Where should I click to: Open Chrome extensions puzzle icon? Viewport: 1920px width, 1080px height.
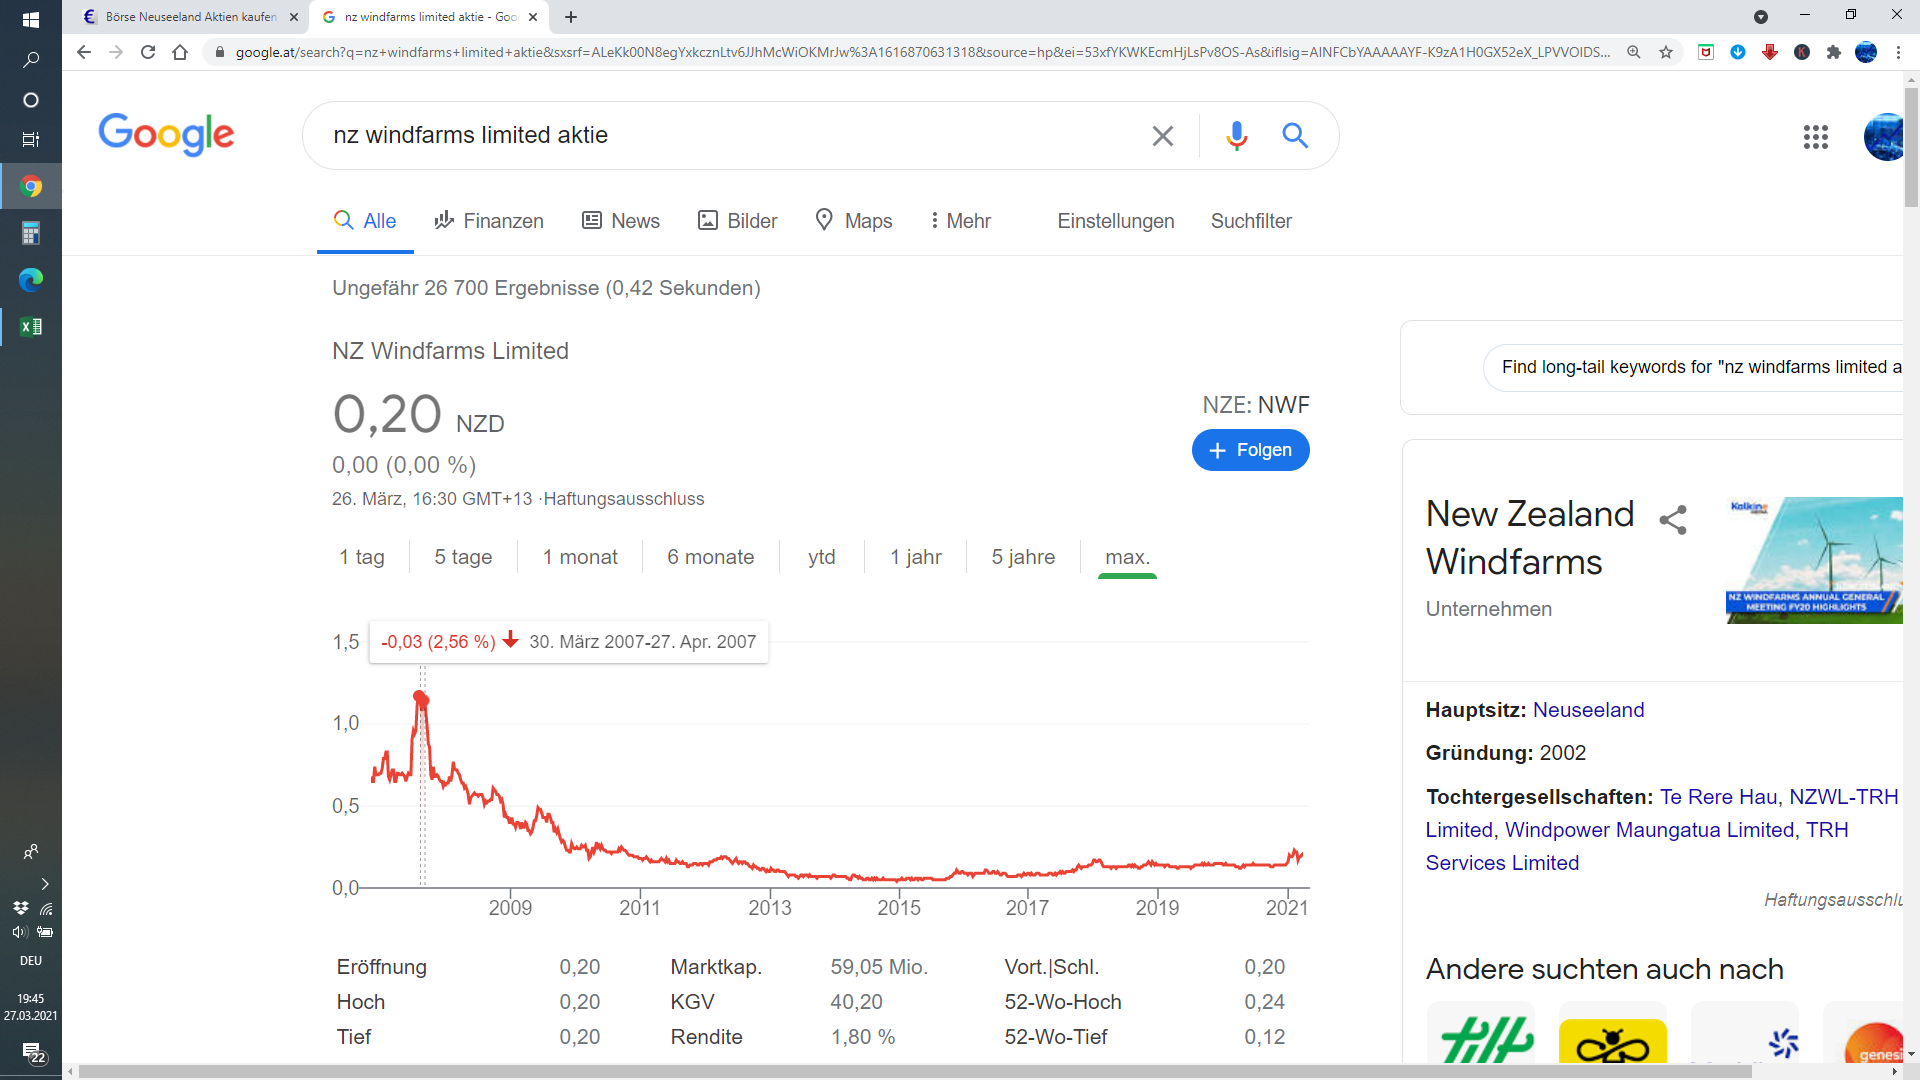click(1833, 52)
